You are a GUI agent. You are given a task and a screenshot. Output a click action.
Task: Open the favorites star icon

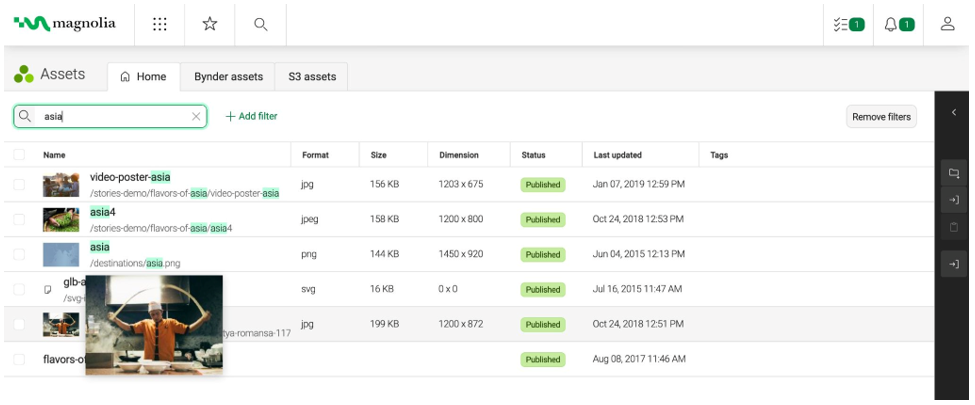210,24
